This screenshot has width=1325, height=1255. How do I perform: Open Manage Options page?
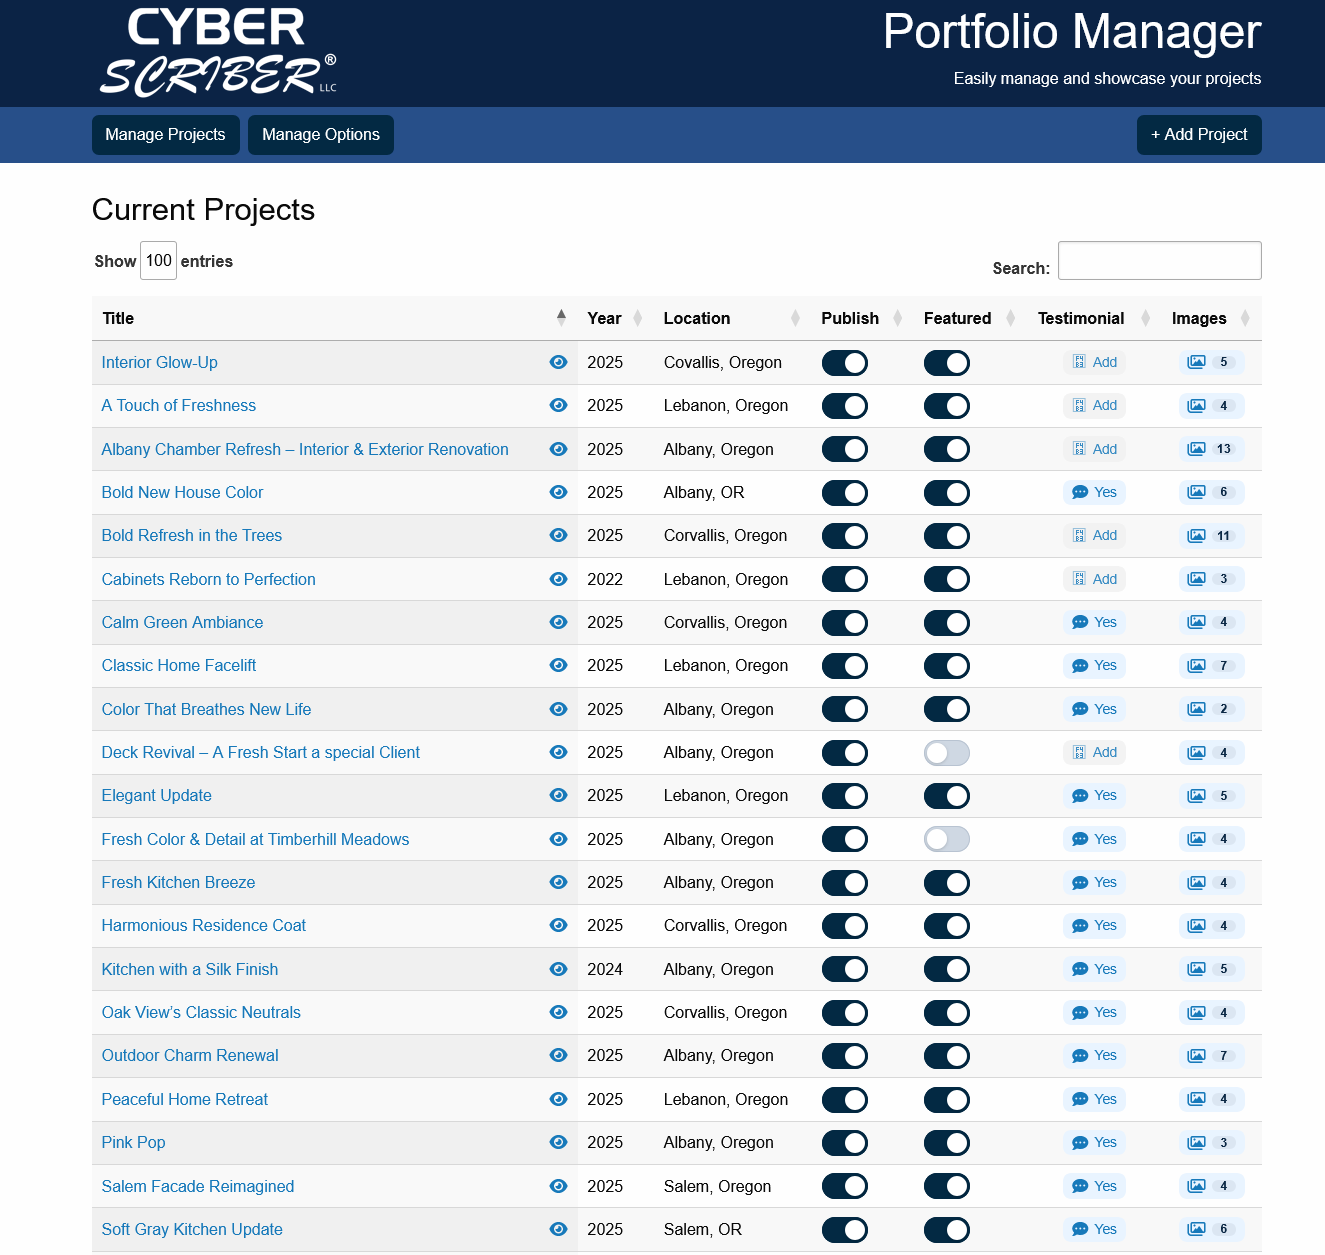point(321,135)
